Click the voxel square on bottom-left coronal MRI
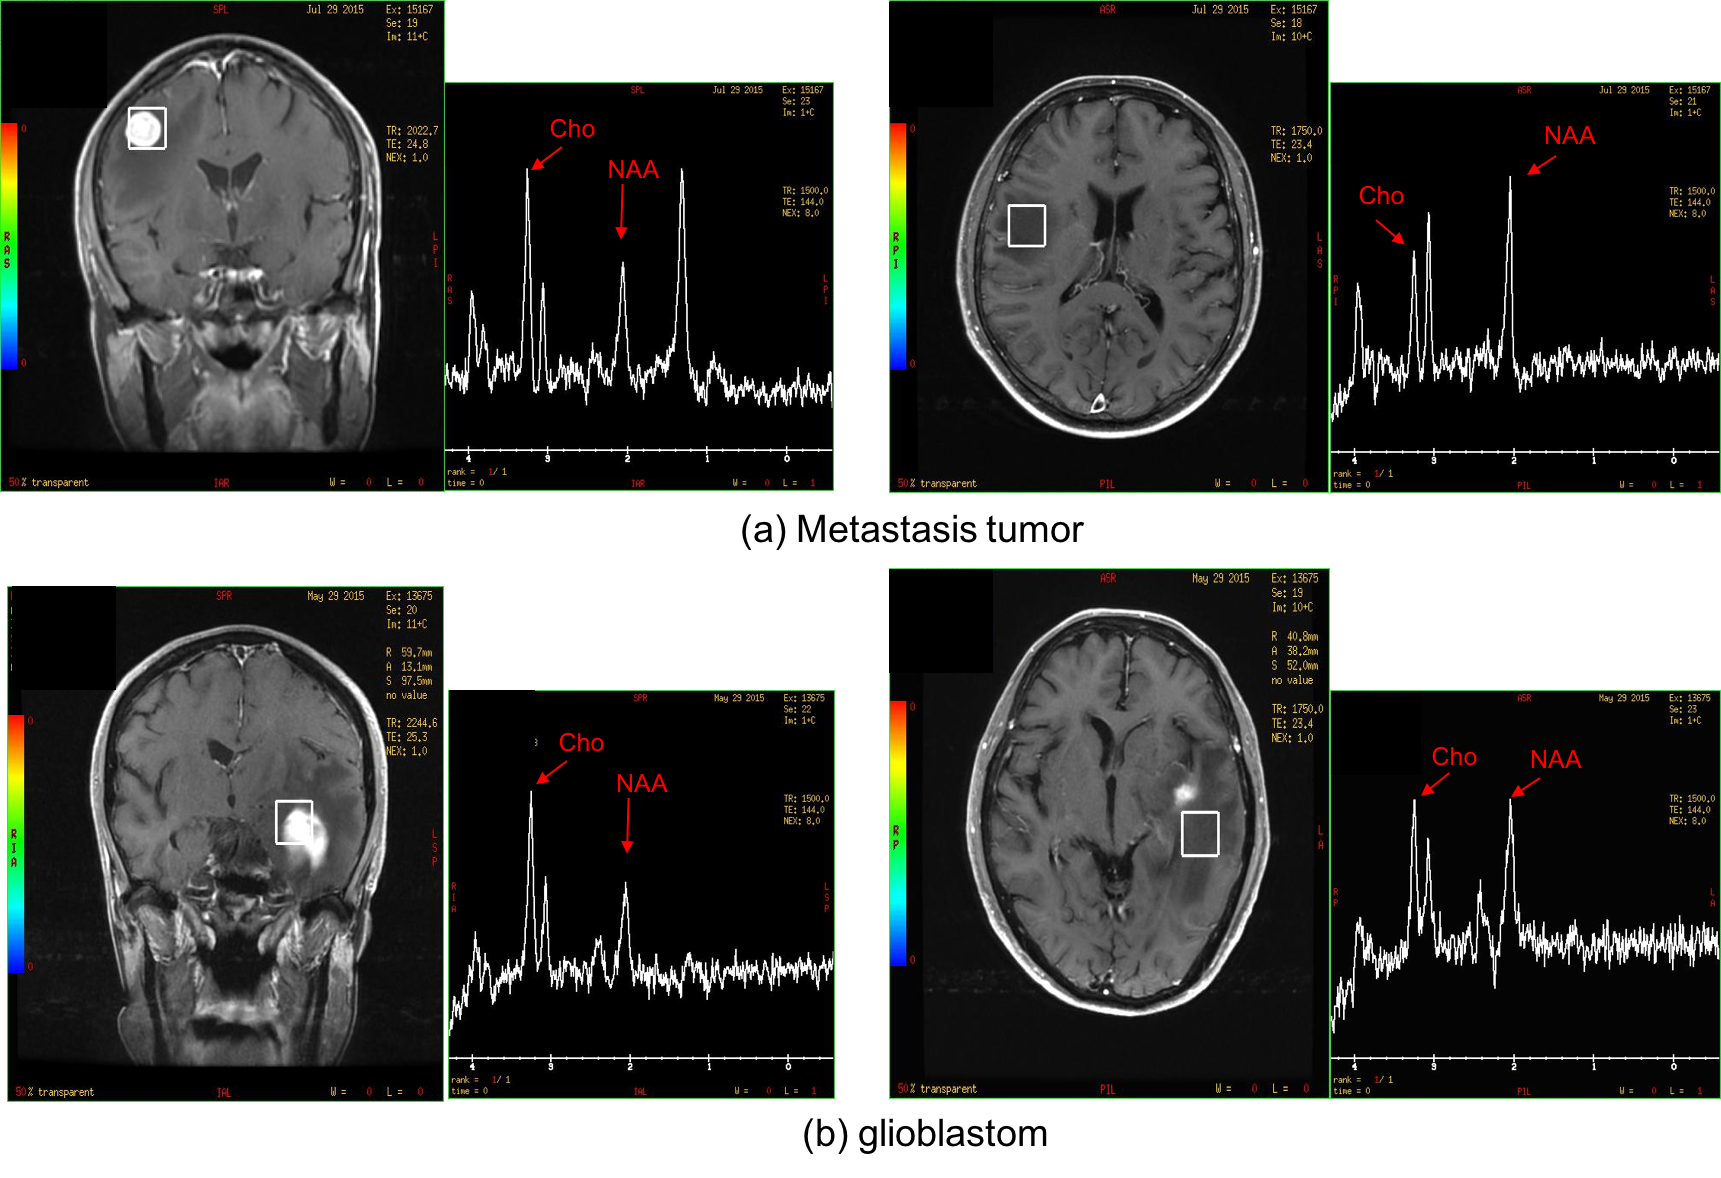1721x1178 pixels. (x=294, y=822)
